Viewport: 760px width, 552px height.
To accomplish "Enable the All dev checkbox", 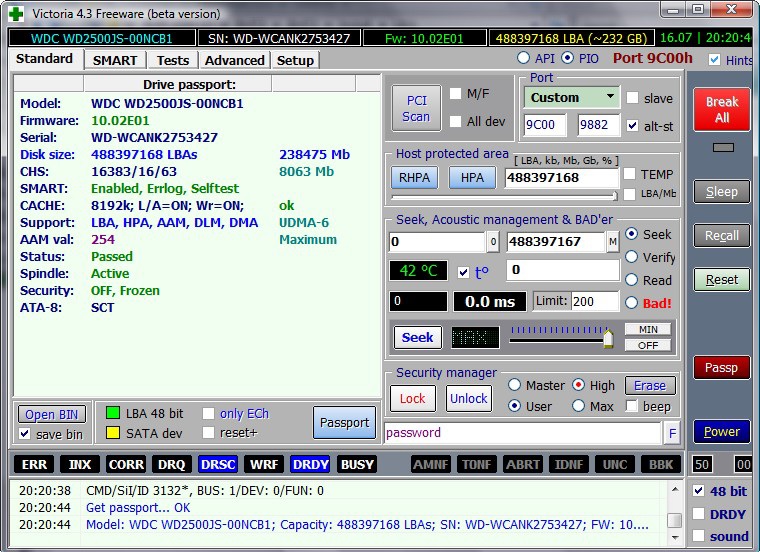I will (455, 121).
